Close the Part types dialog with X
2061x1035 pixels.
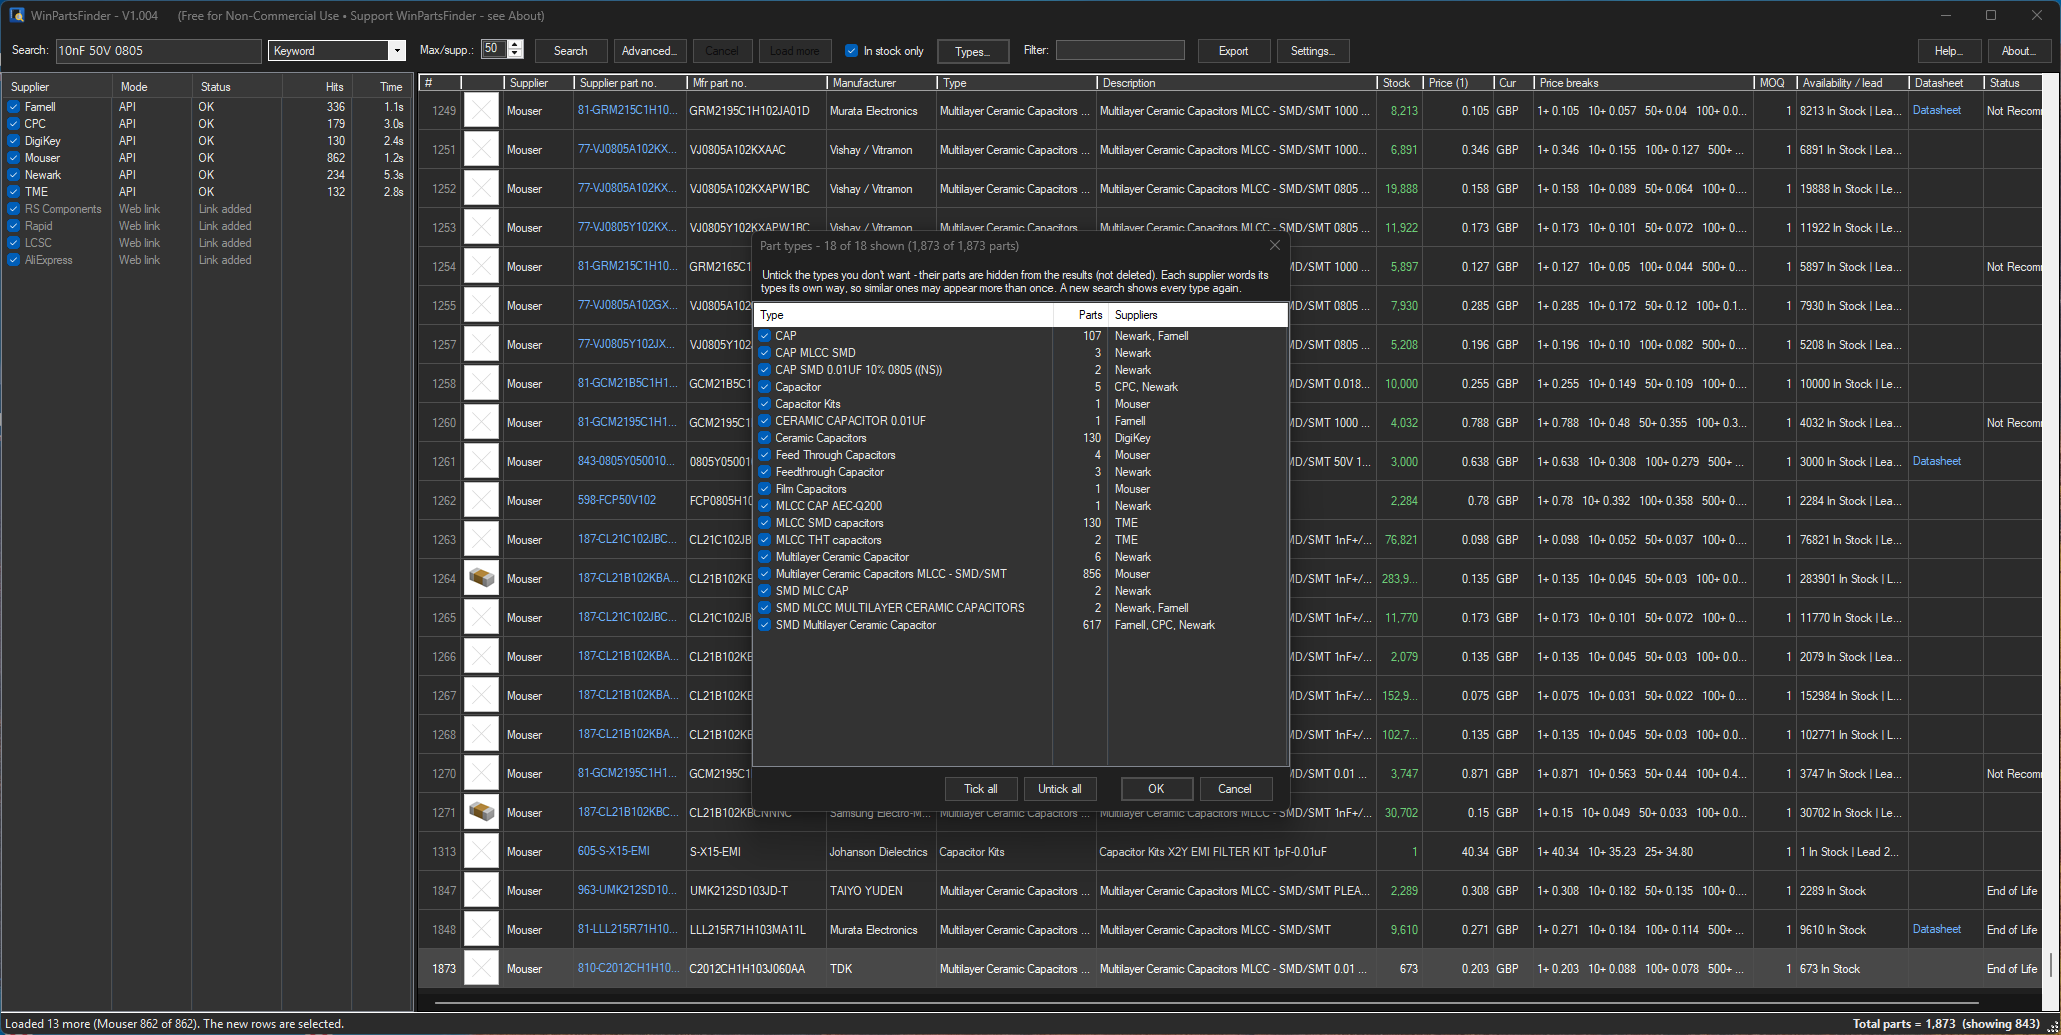[1274, 245]
